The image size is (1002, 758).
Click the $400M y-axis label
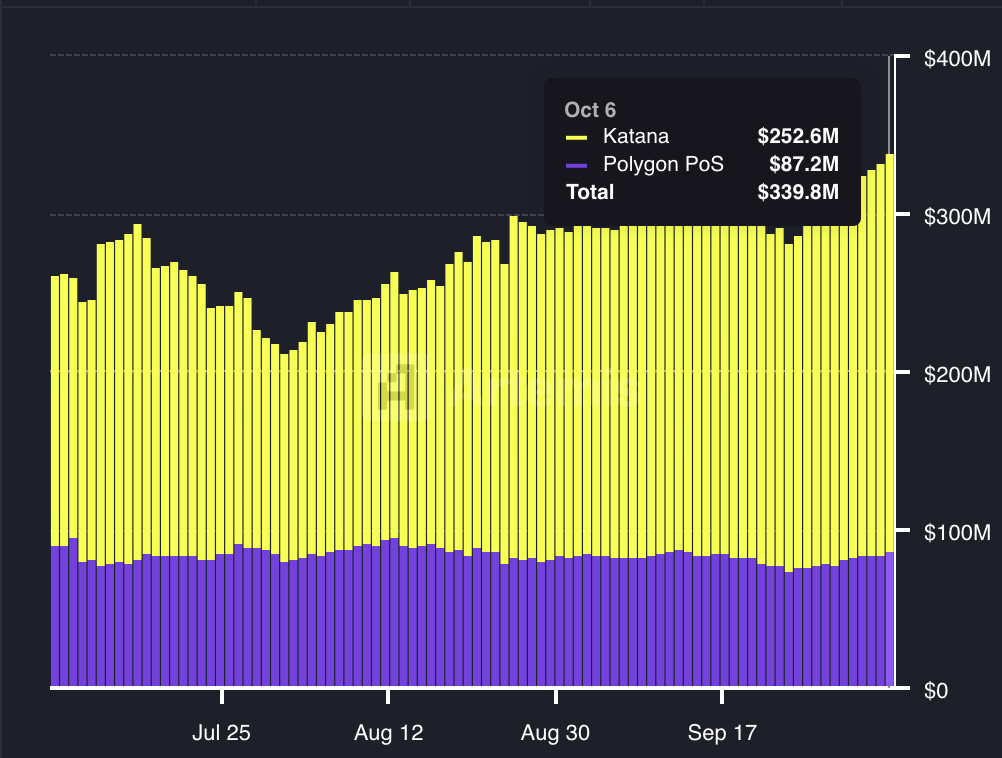coord(957,59)
